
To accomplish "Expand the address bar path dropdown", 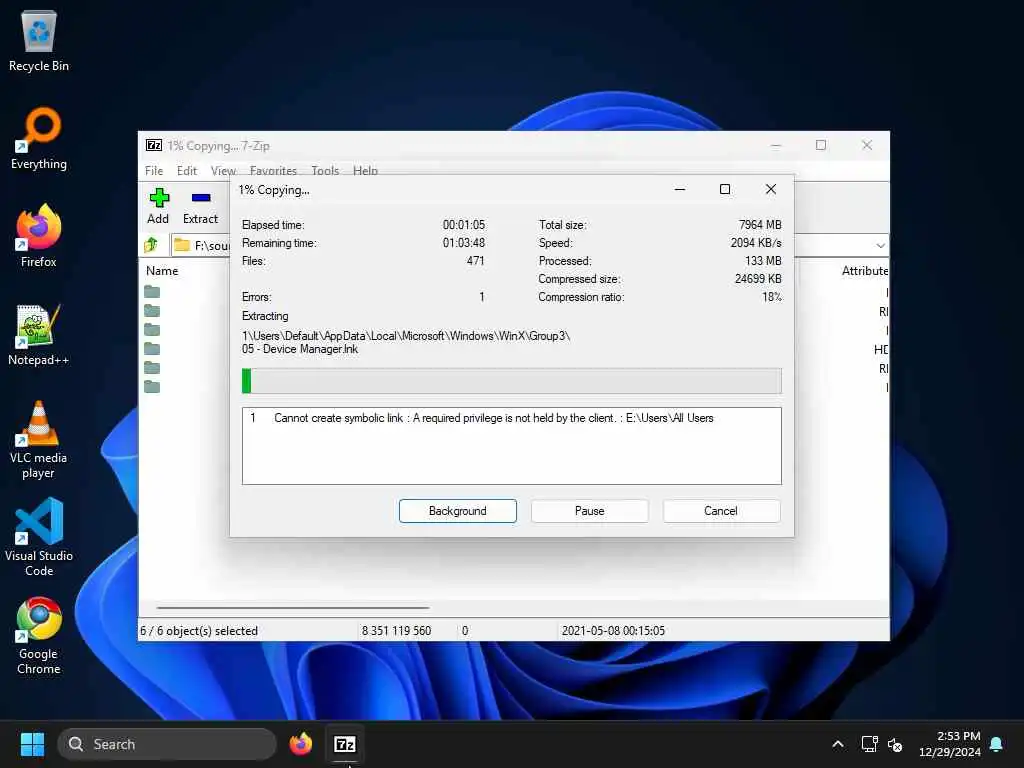I will pyautogui.click(x=880, y=245).
